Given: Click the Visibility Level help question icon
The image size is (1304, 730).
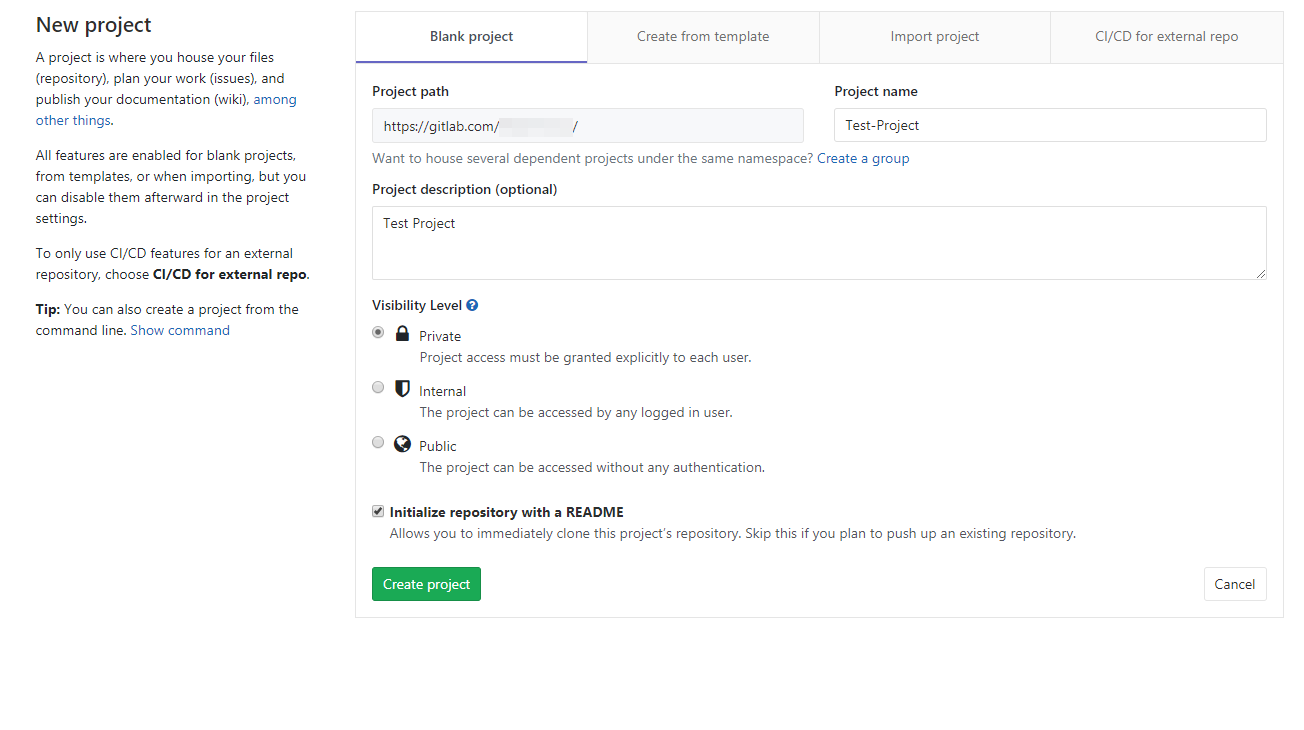Looking at the screenshot, I should (472, 305).
